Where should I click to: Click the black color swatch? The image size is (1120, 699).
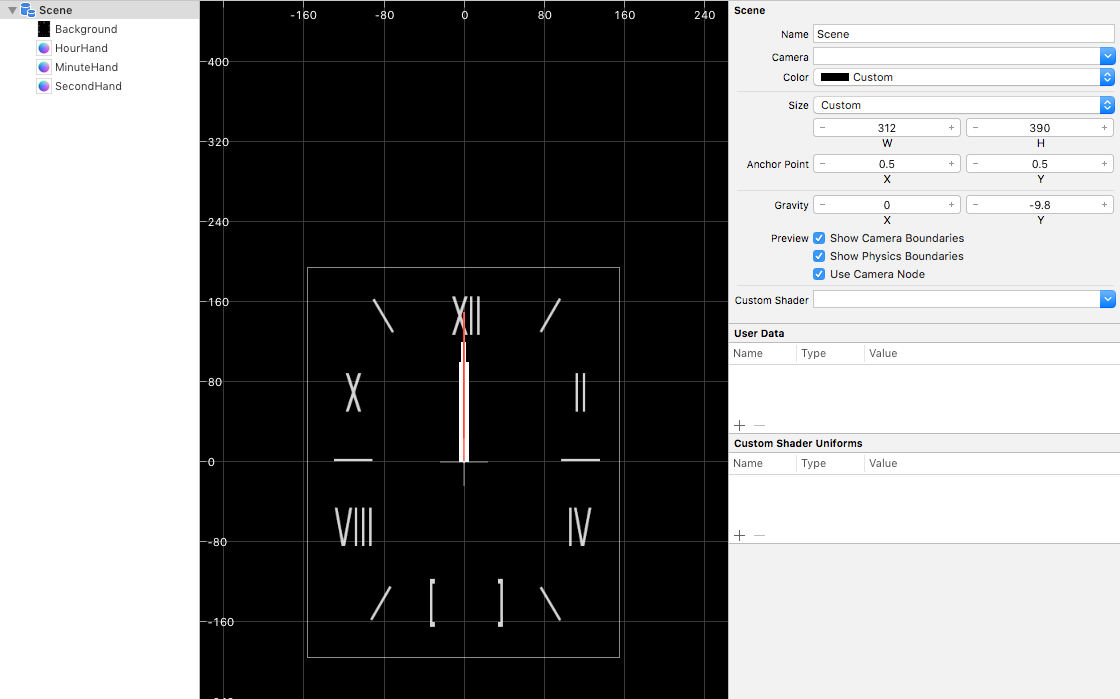pos(834,77)
